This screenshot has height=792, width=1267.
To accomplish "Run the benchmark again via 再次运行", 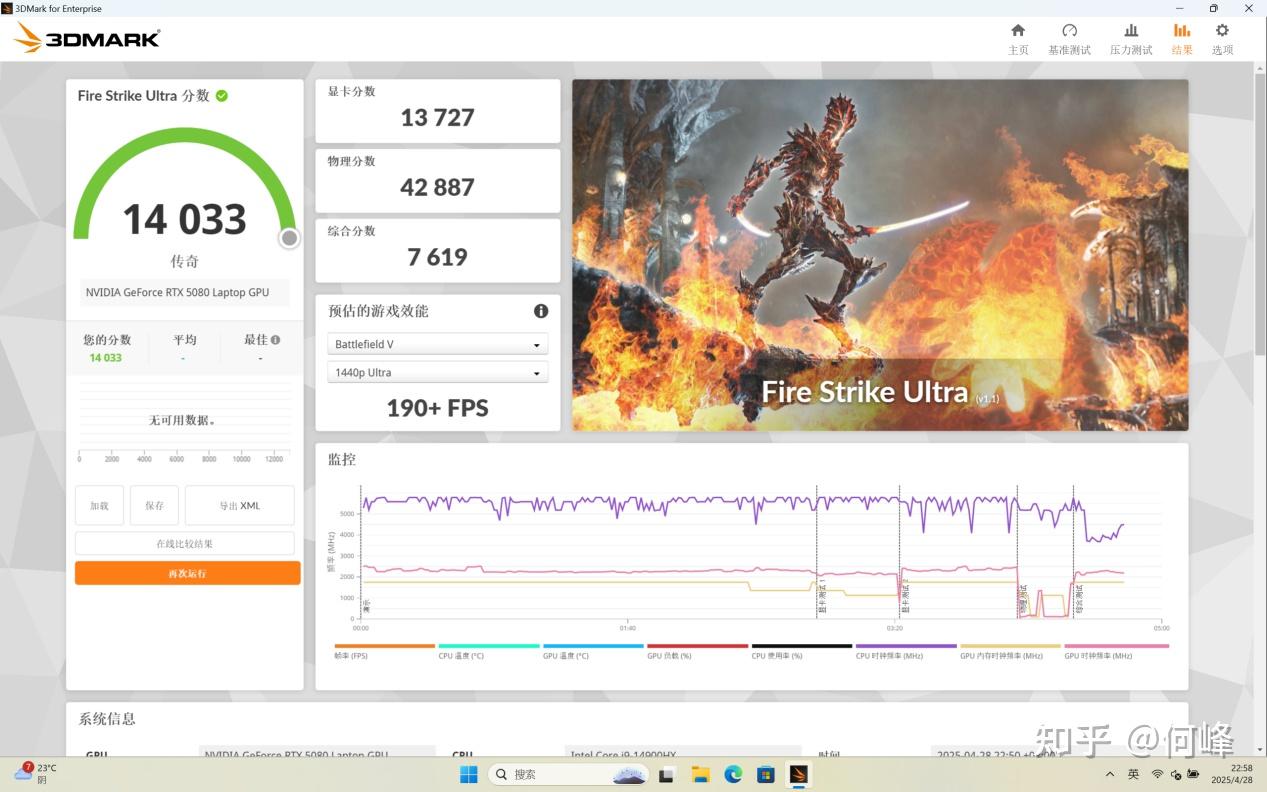I will pos(187,572).
